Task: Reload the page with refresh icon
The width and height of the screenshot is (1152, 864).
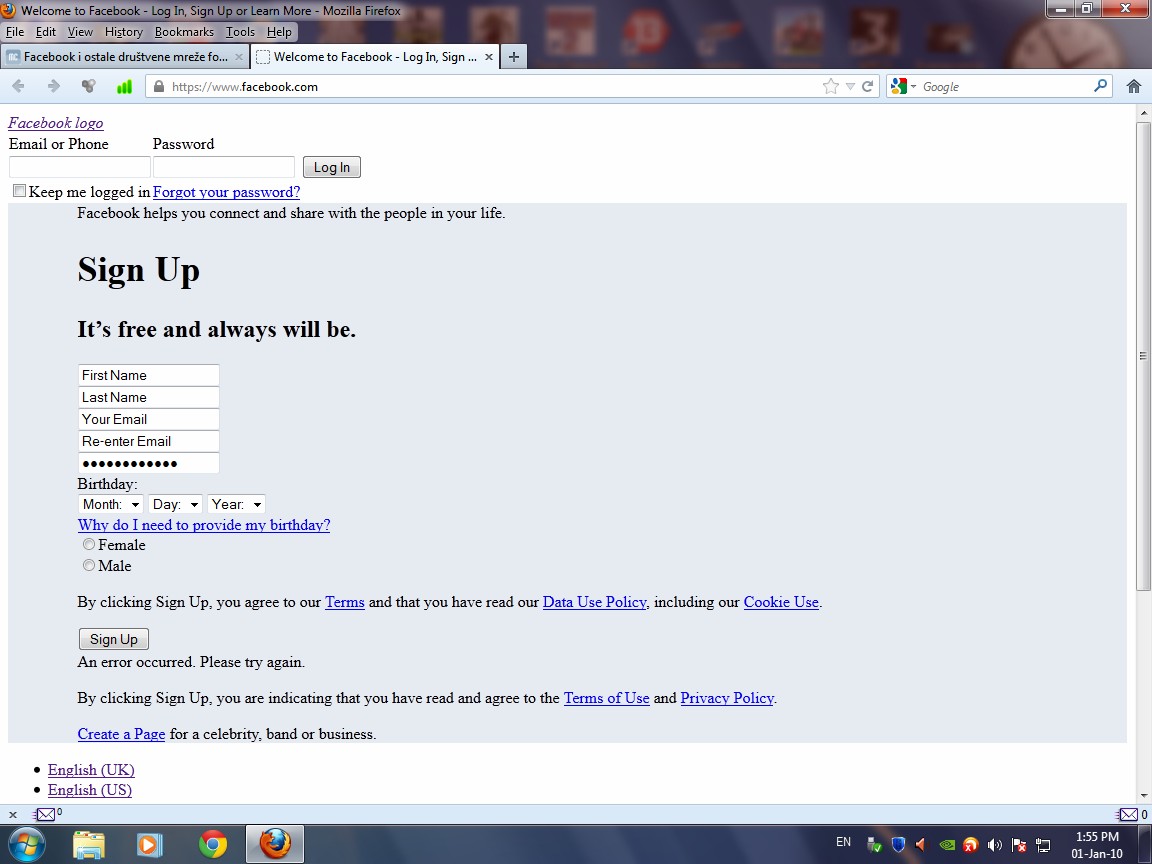Action: pyautogui.click(x=868, y=86)
